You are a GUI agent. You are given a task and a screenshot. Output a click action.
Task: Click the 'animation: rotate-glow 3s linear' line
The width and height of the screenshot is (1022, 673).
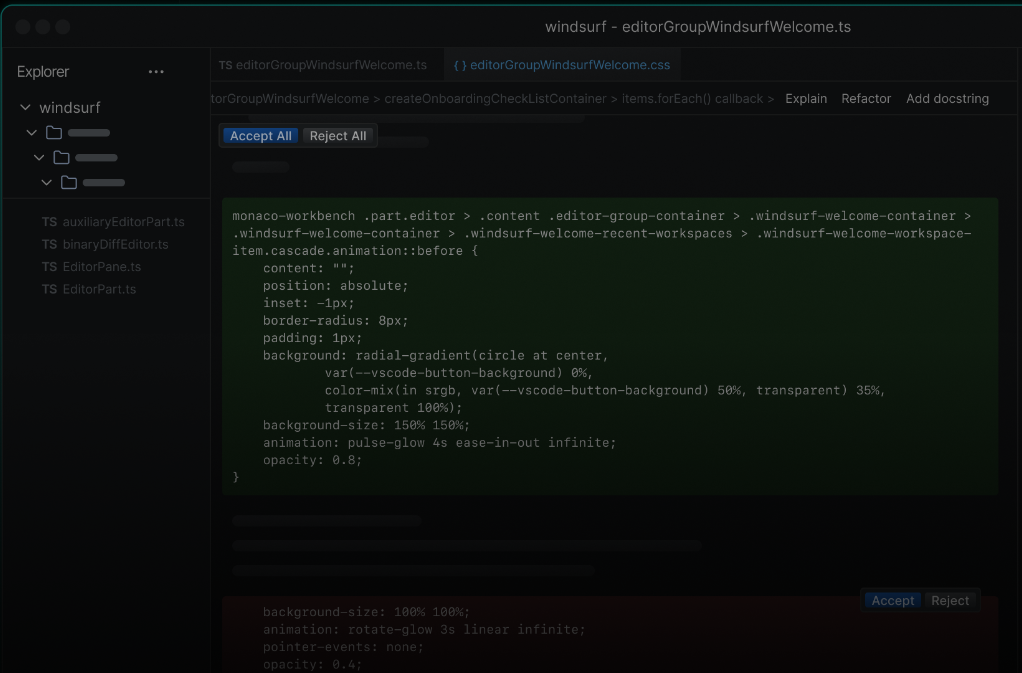tap(424, 630)
